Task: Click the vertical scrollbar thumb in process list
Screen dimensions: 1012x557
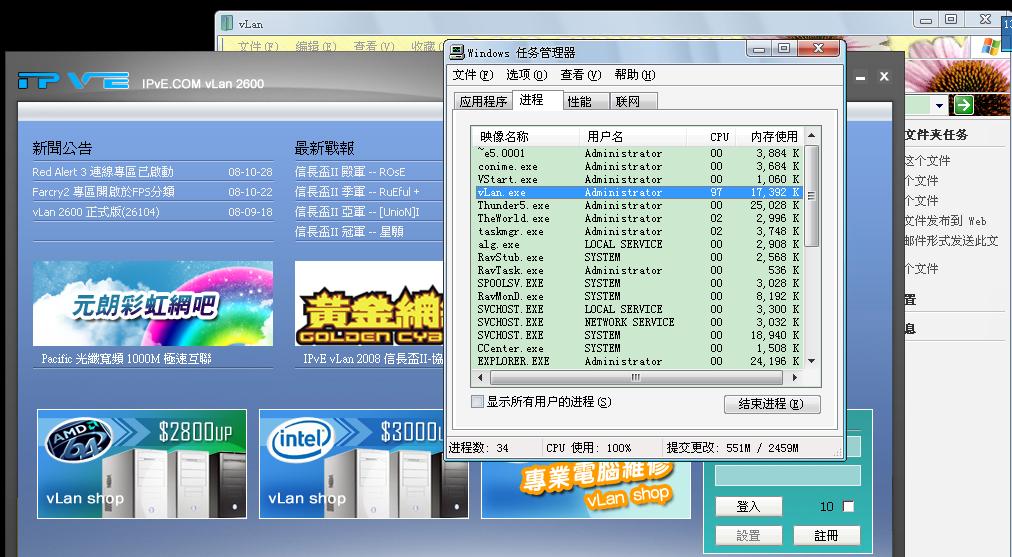Action: pos(811,196)
